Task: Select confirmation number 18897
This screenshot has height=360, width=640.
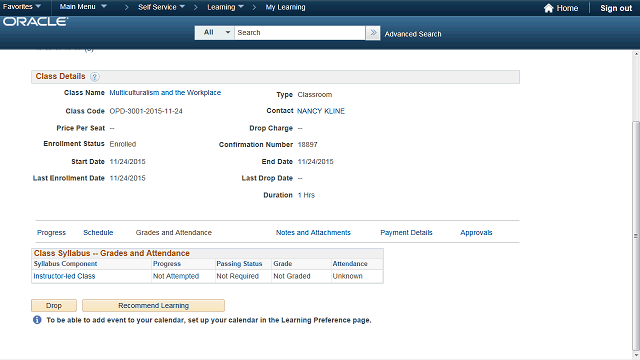Action: 307,144
